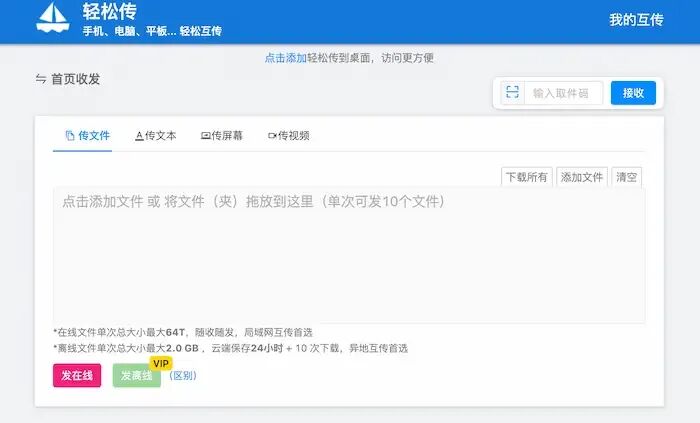
Task: Open the (区别) link
Action: pos(183,375)
